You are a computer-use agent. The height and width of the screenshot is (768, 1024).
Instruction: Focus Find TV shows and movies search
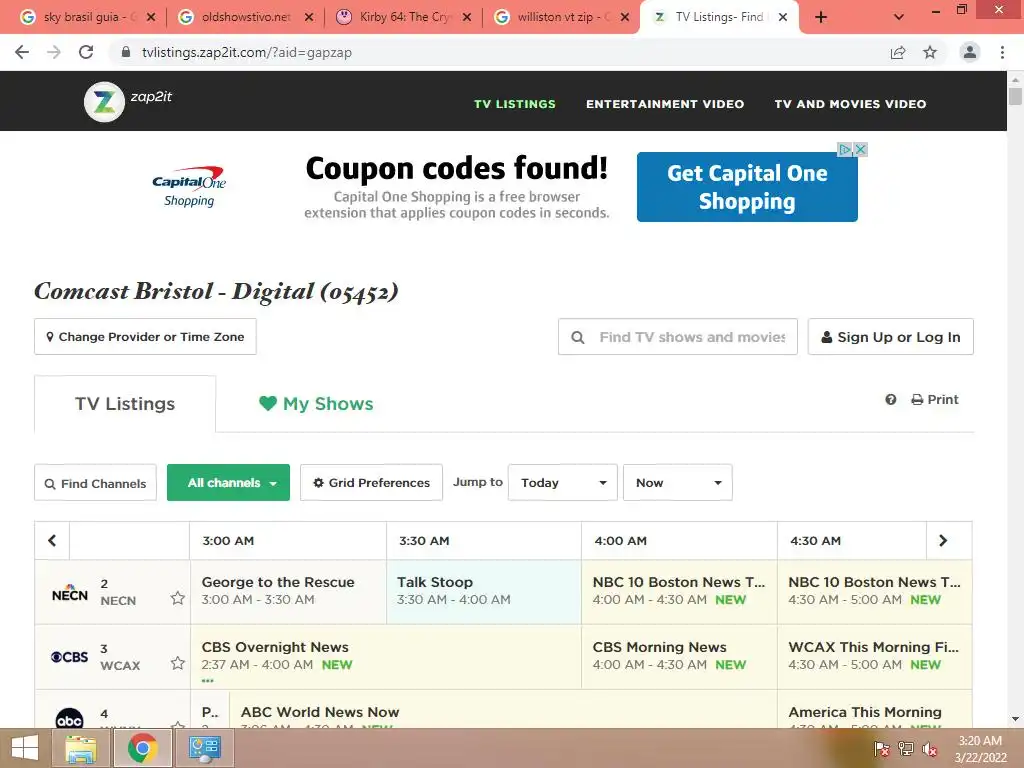tap(678, 337)
